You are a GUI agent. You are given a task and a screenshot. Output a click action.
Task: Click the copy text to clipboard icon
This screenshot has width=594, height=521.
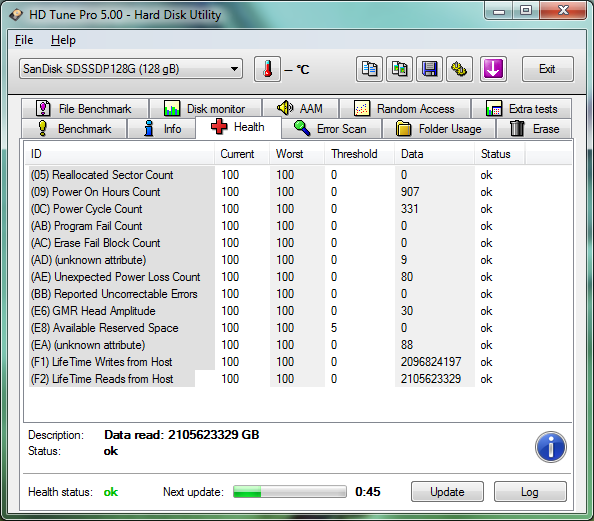369,69
